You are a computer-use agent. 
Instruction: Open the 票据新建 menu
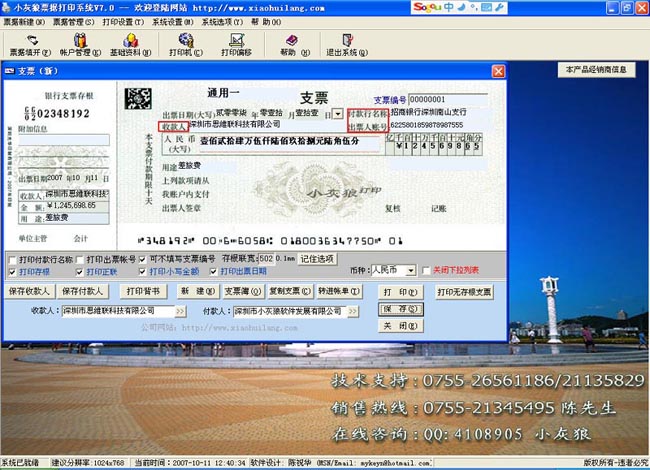[x=24, y=21]
